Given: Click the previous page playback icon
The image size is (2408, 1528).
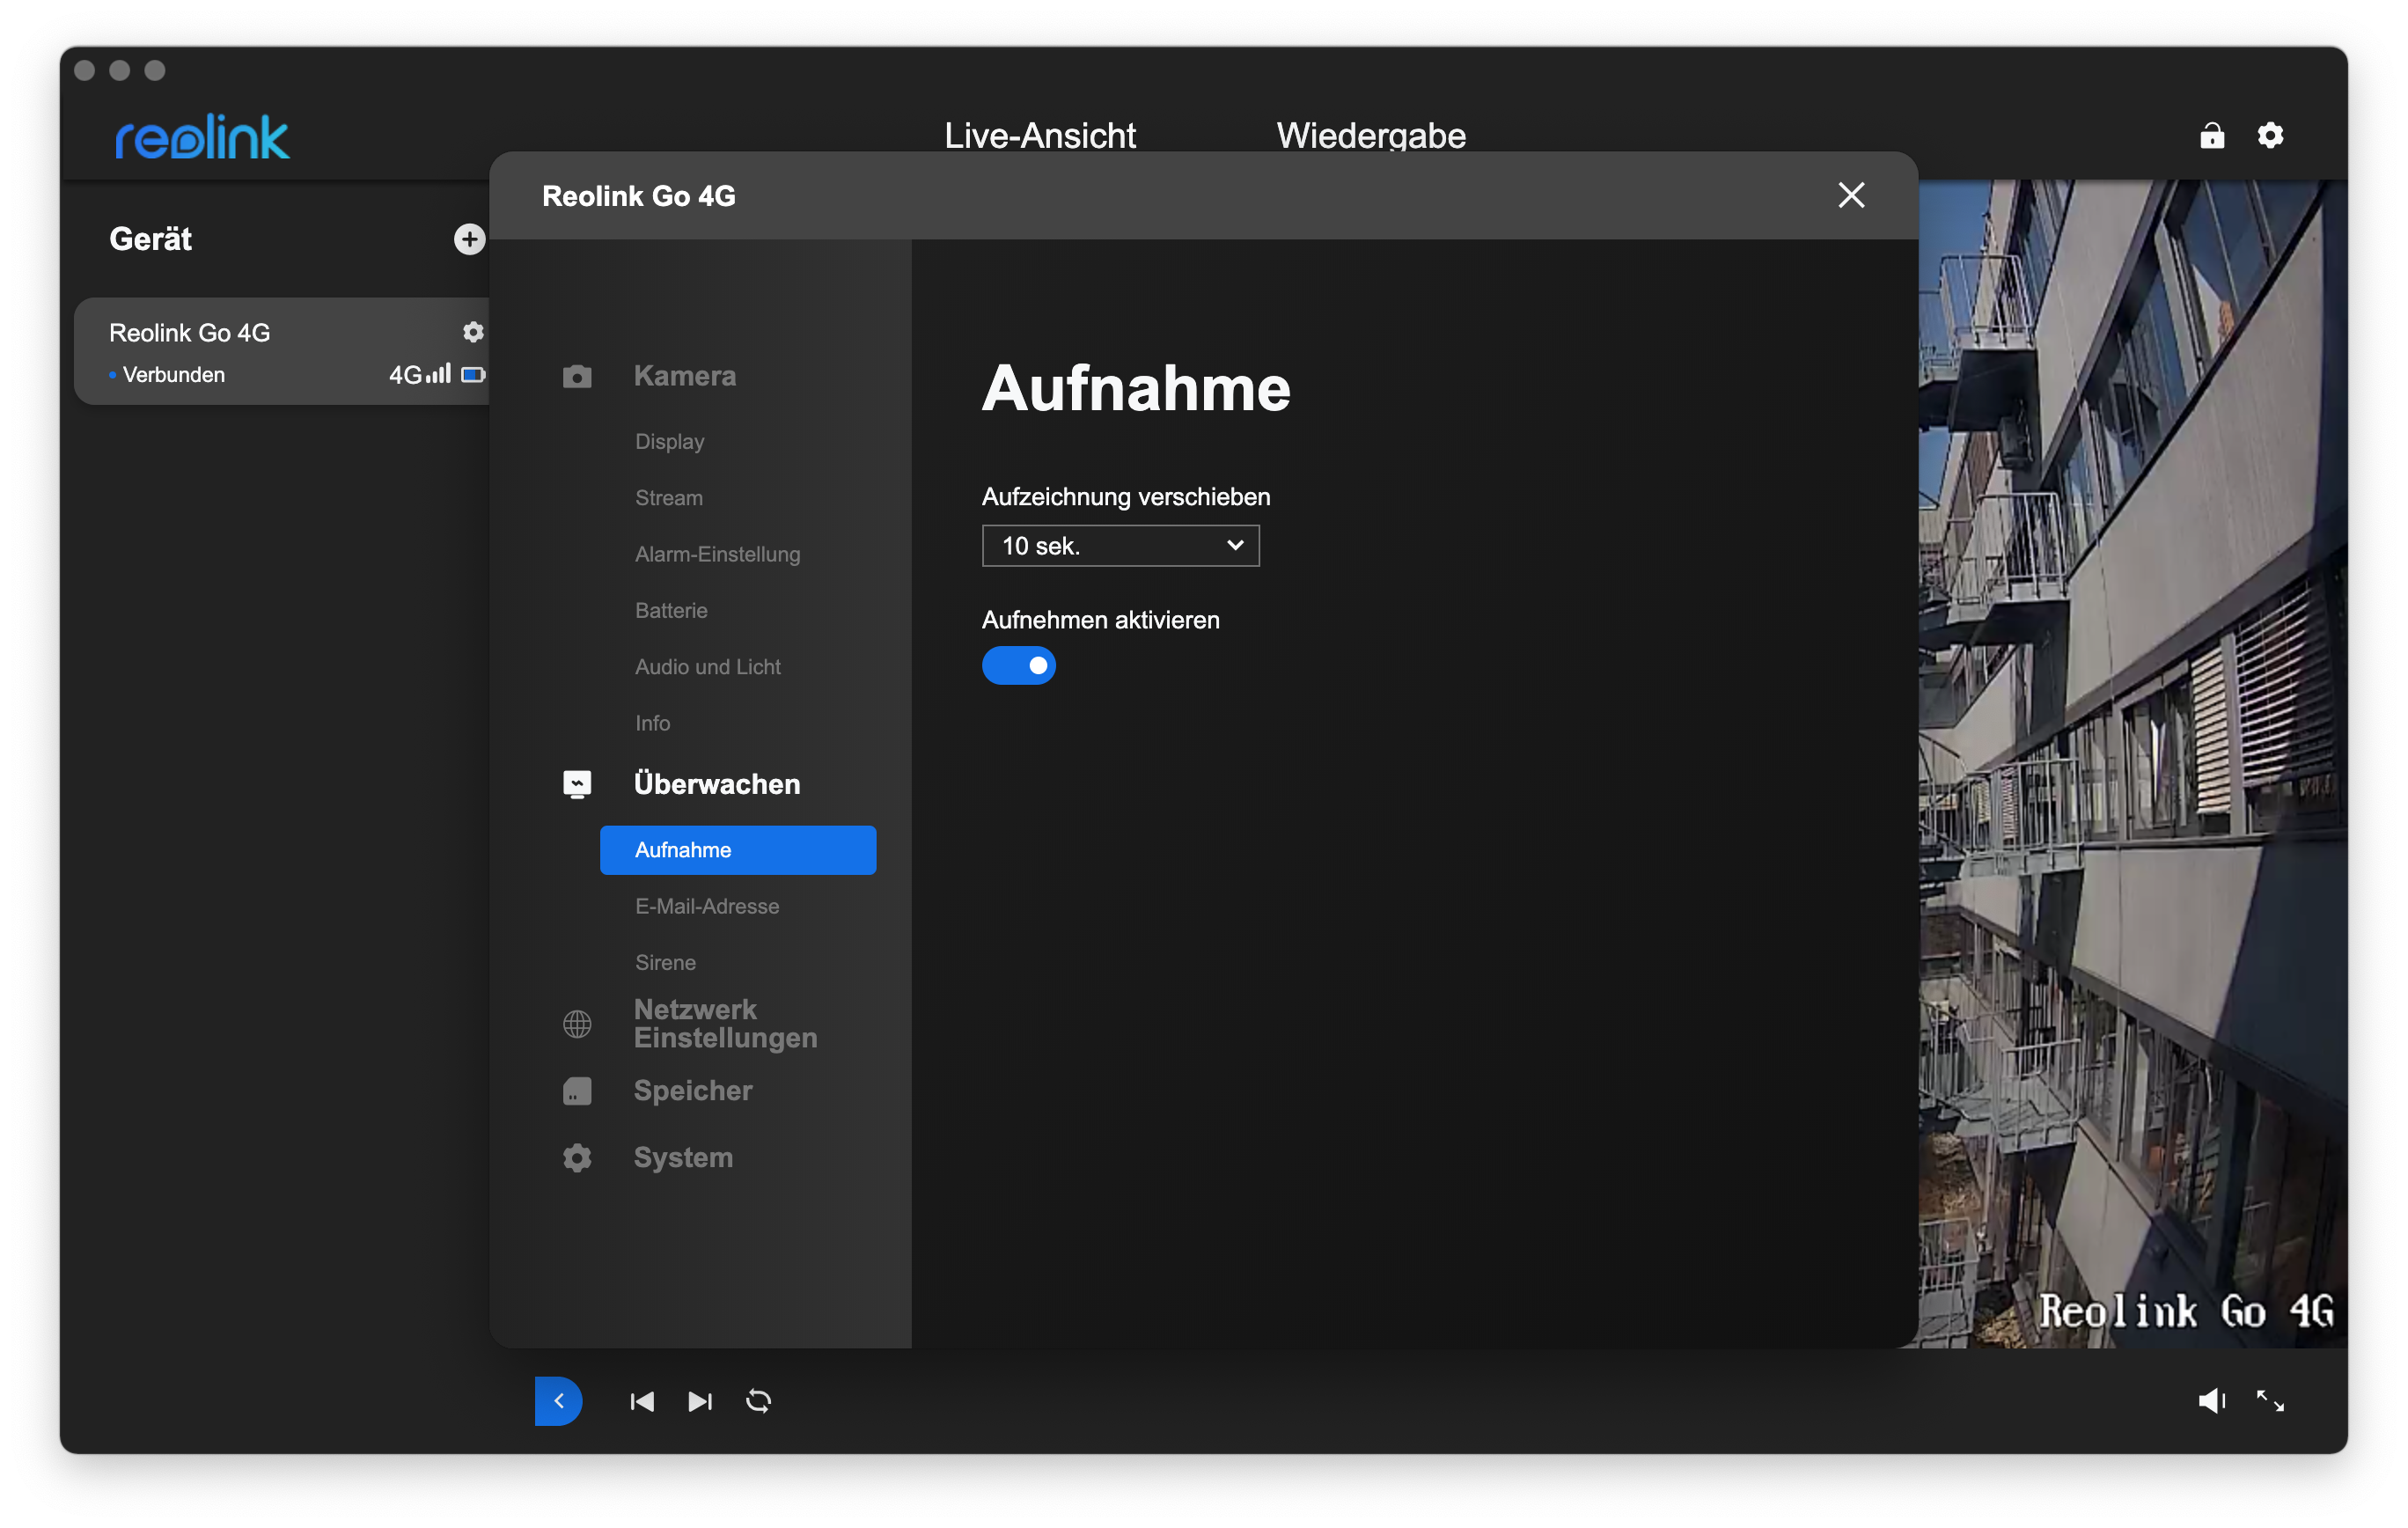Looking at the screenshot, I should (642, 1401).
